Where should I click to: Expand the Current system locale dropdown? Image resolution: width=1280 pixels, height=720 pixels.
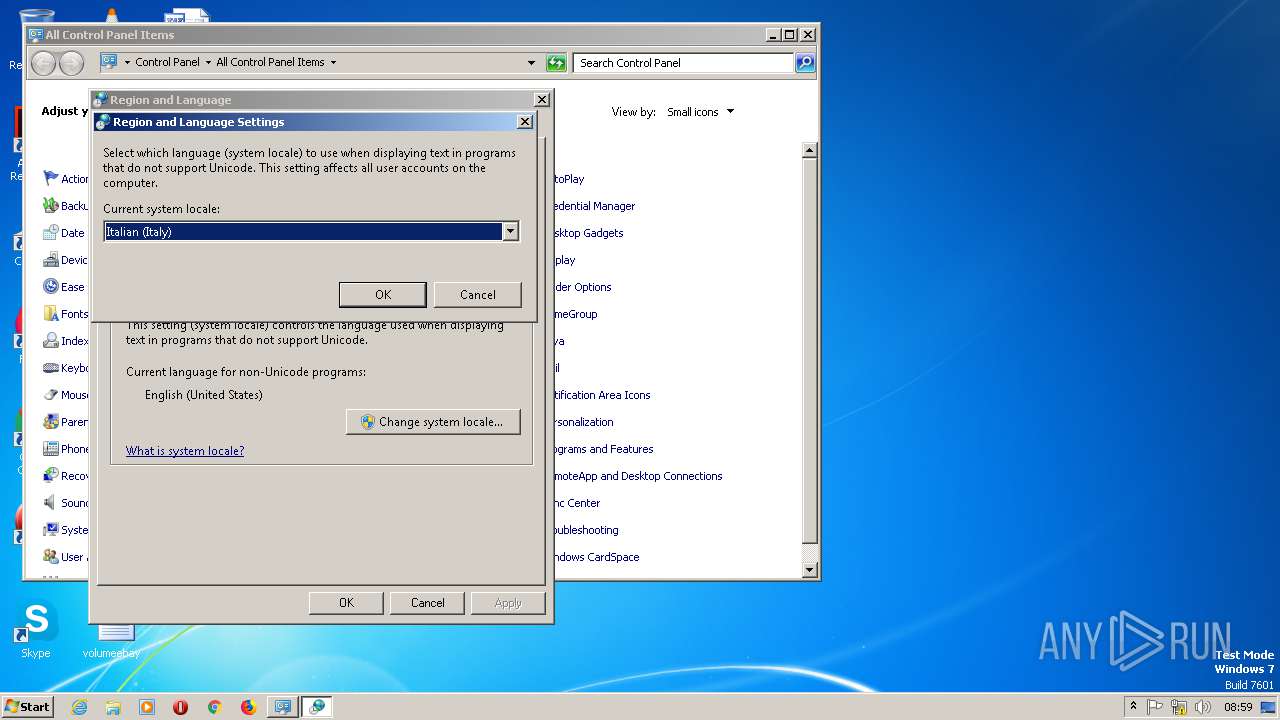coord(510,231)
